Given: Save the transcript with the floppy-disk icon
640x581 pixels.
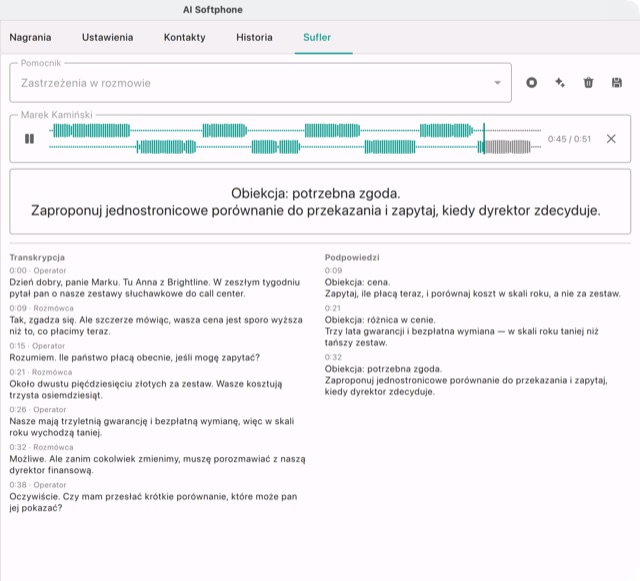Looking at the screenshot, I should 617,83.
